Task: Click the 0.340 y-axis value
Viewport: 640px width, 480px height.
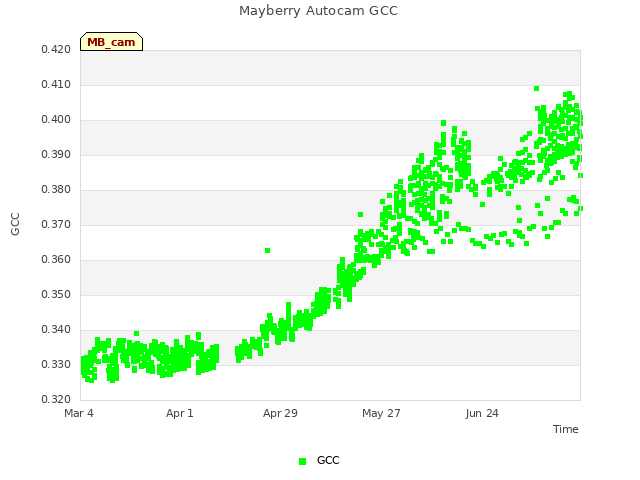Action: (x=56, y=329)
